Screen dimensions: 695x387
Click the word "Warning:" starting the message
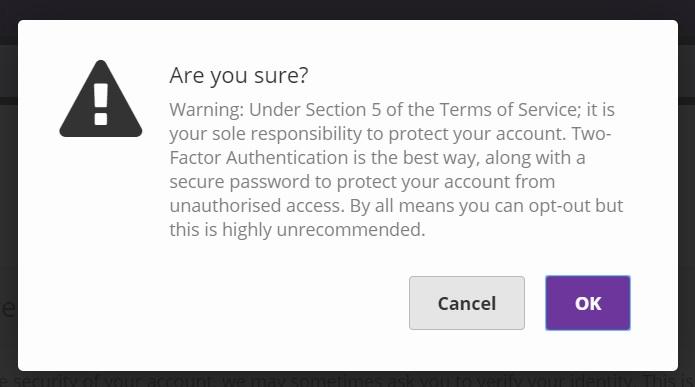coord(207,110)
